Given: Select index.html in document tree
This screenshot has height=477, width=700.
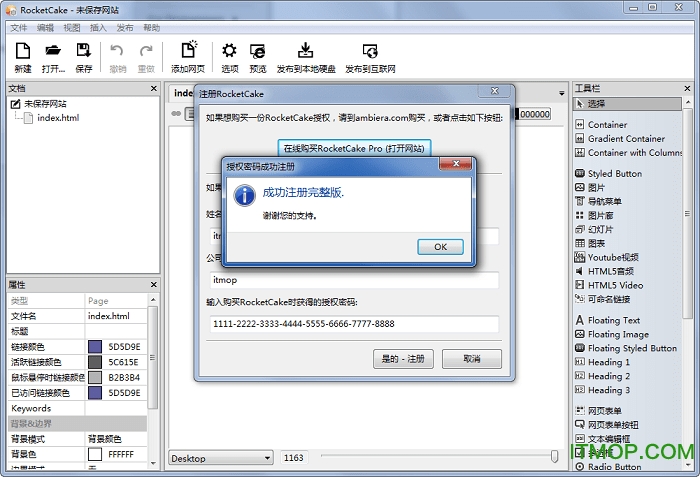Looking at the screenshot, I should coord(58,118).
